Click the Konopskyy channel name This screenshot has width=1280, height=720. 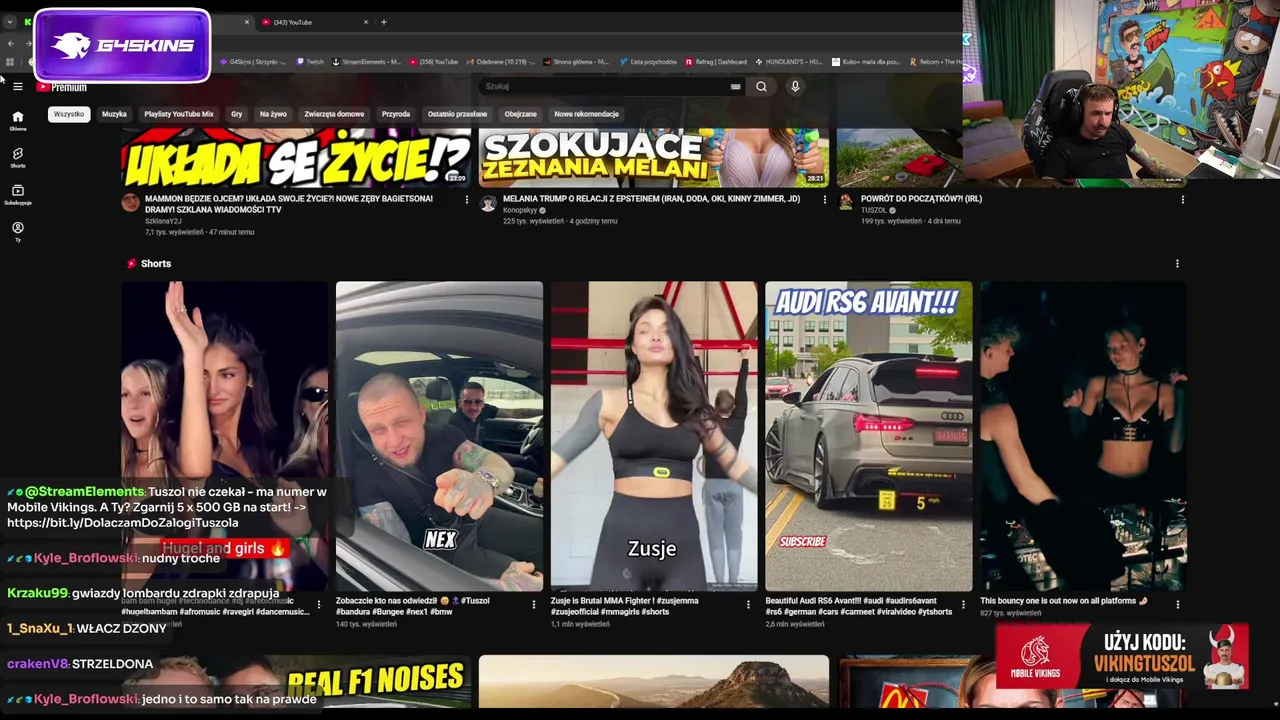pos(520,210)
